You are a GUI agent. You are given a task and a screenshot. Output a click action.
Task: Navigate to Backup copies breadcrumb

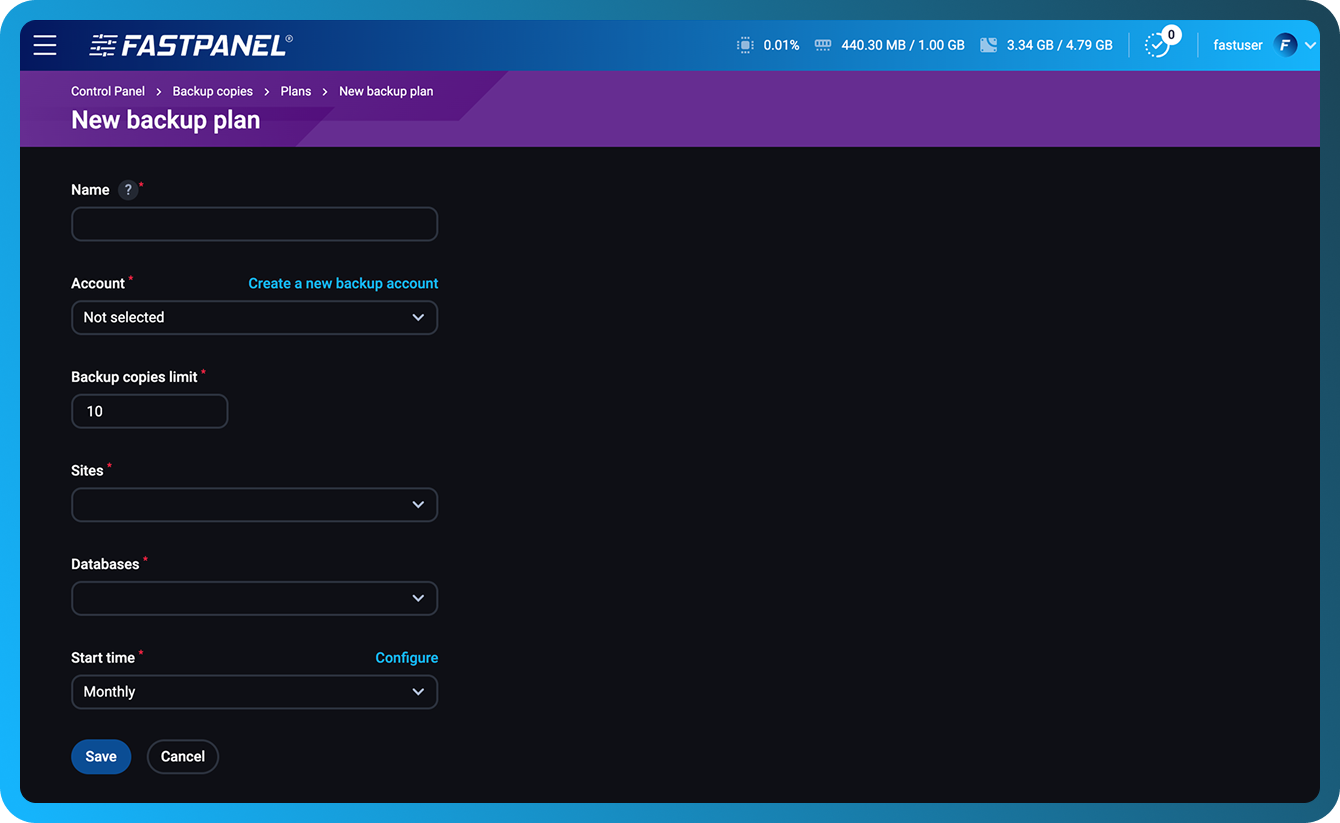pos(212,91)
